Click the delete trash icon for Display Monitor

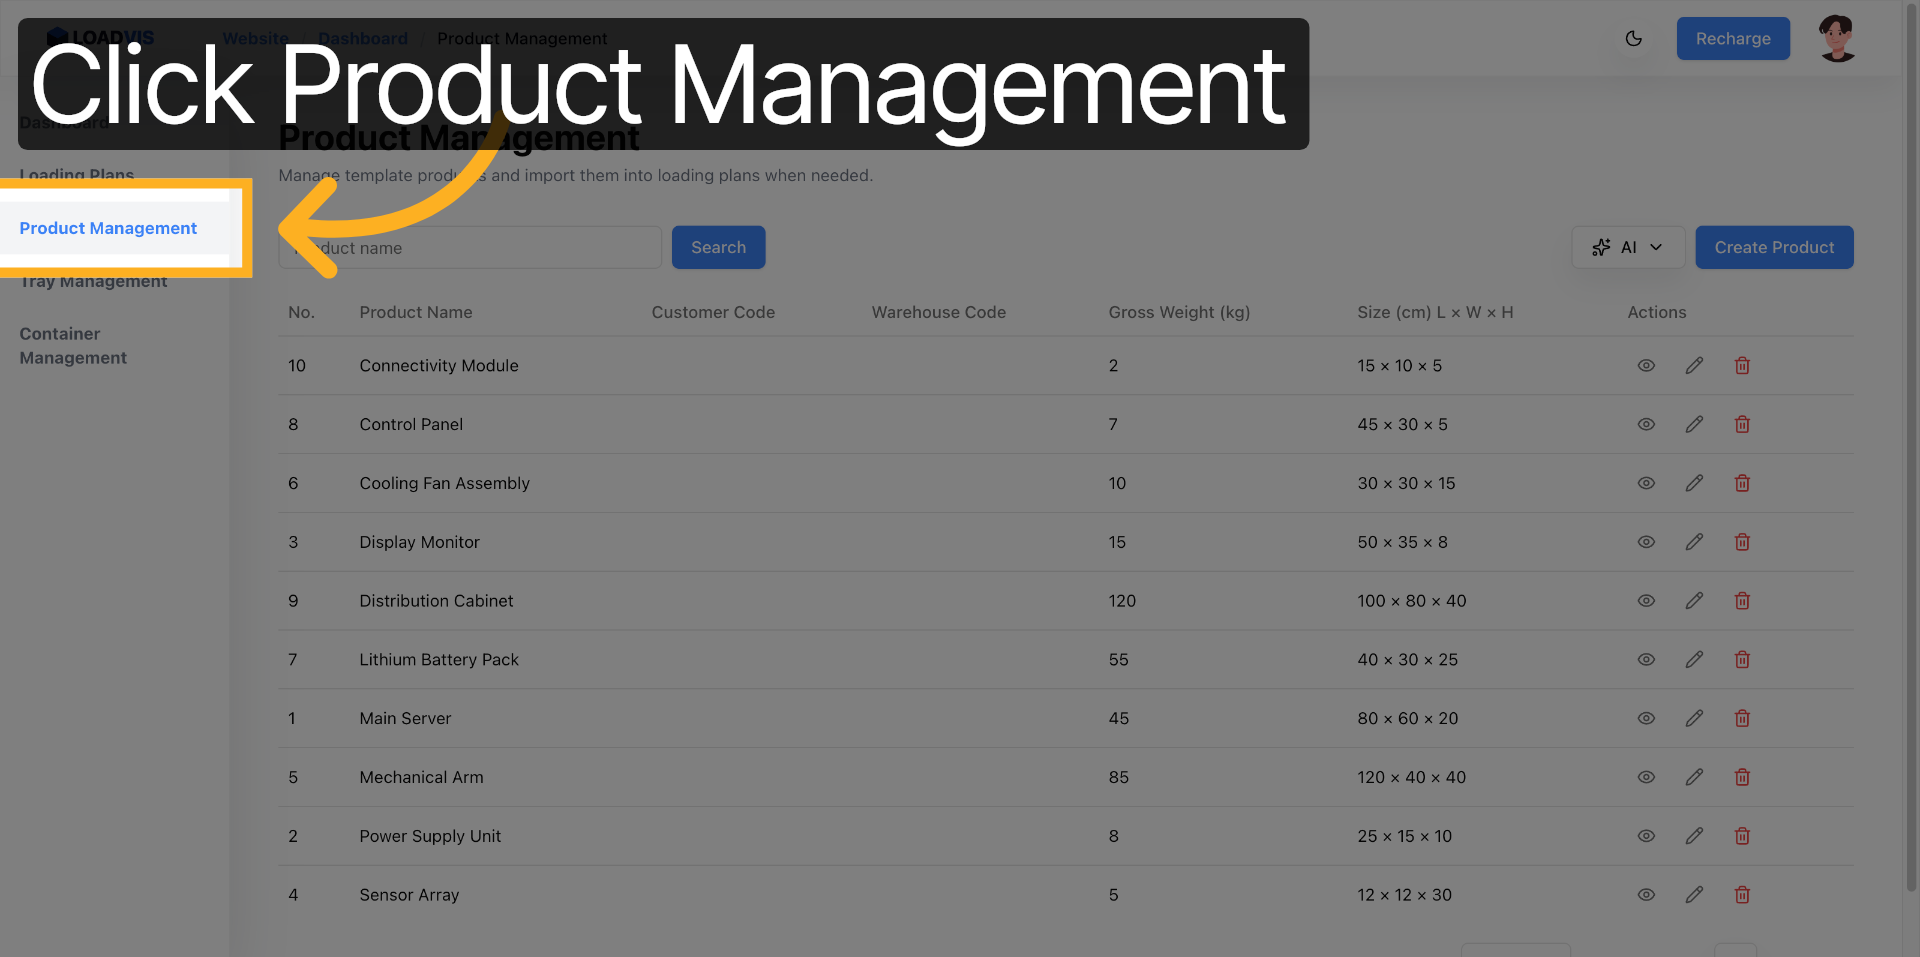click(1741, 542)
